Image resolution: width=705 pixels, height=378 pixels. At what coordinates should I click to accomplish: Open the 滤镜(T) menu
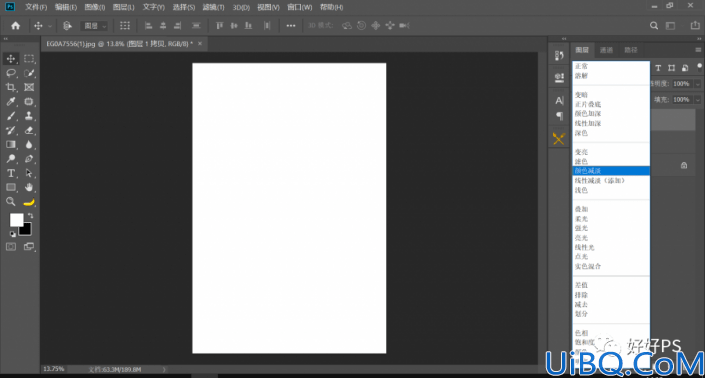click(214, 7)
